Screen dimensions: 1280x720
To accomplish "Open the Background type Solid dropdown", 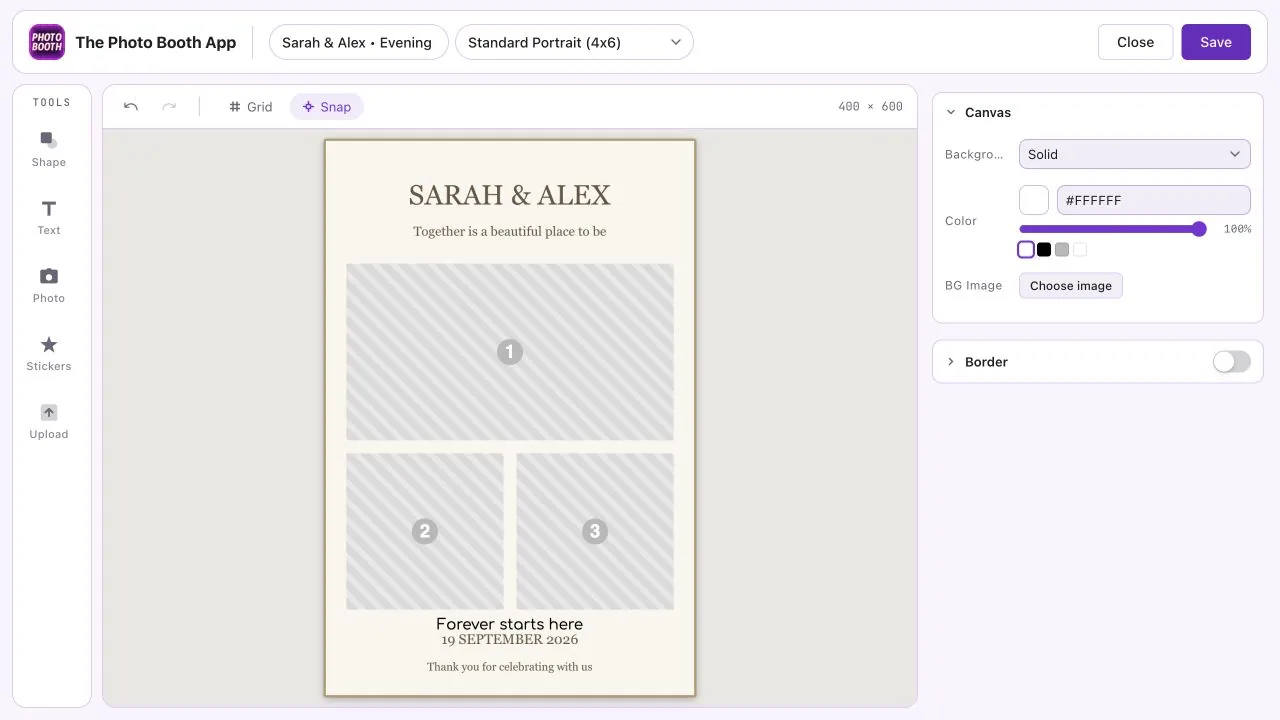I will (1134, 154).
